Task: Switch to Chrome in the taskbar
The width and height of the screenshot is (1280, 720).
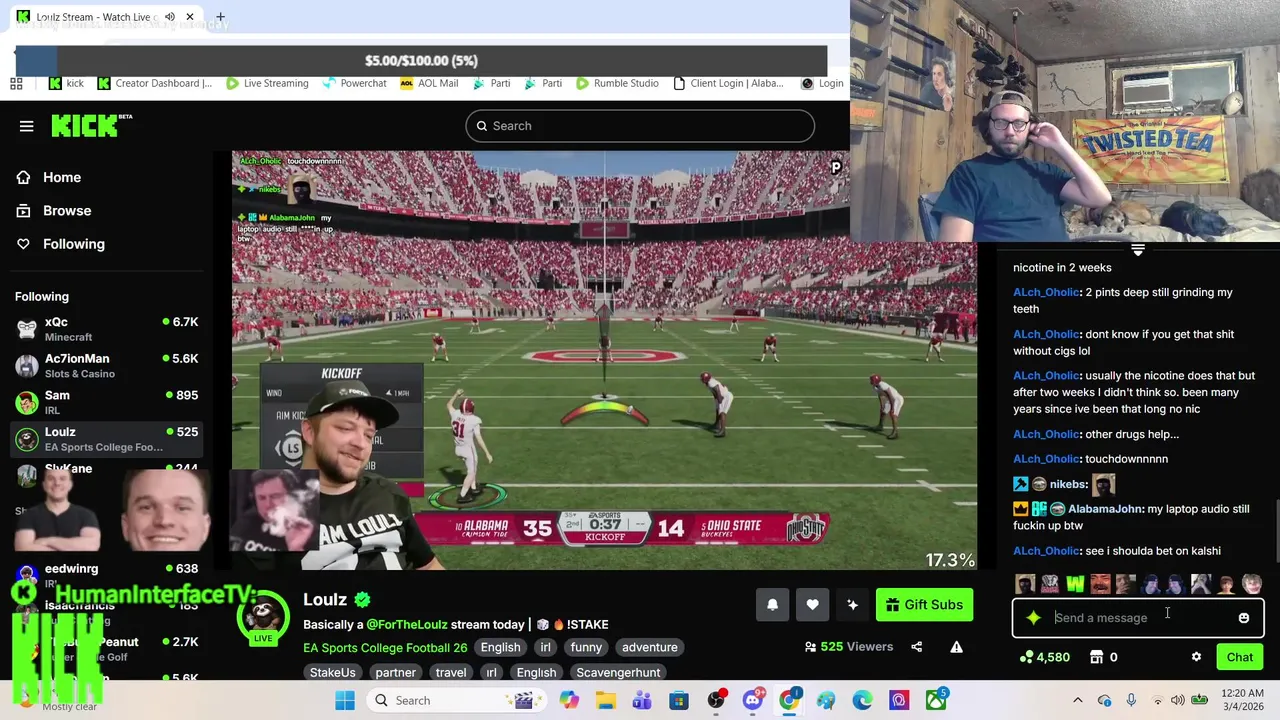Action: pyautogui.click(x=790, y=700)
